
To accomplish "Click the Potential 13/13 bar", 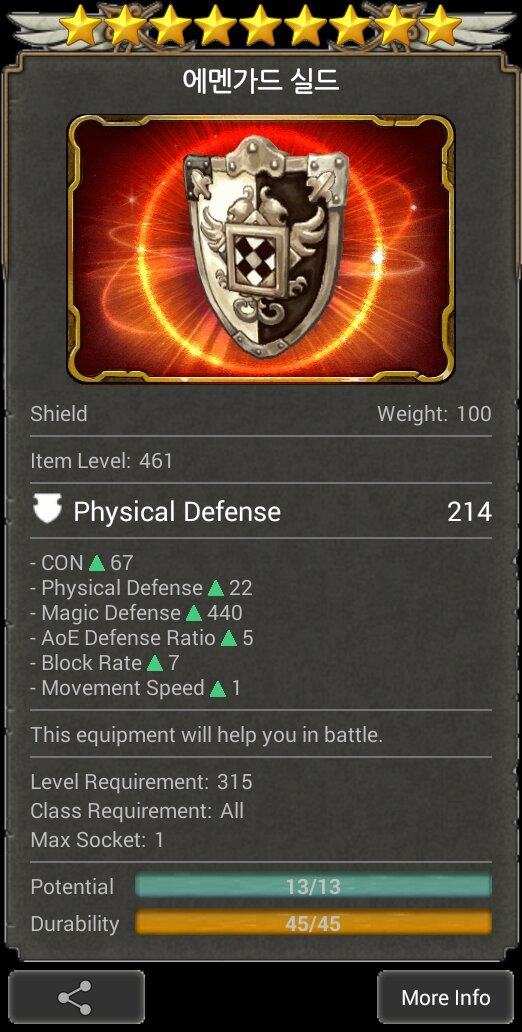I will [313, 886].
